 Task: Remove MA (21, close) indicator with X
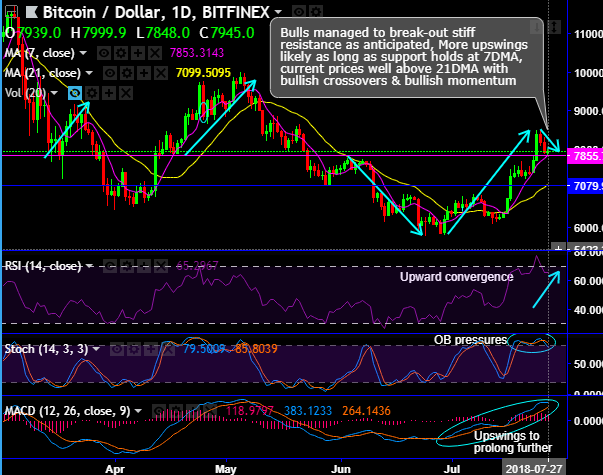[x=161, y=73]
